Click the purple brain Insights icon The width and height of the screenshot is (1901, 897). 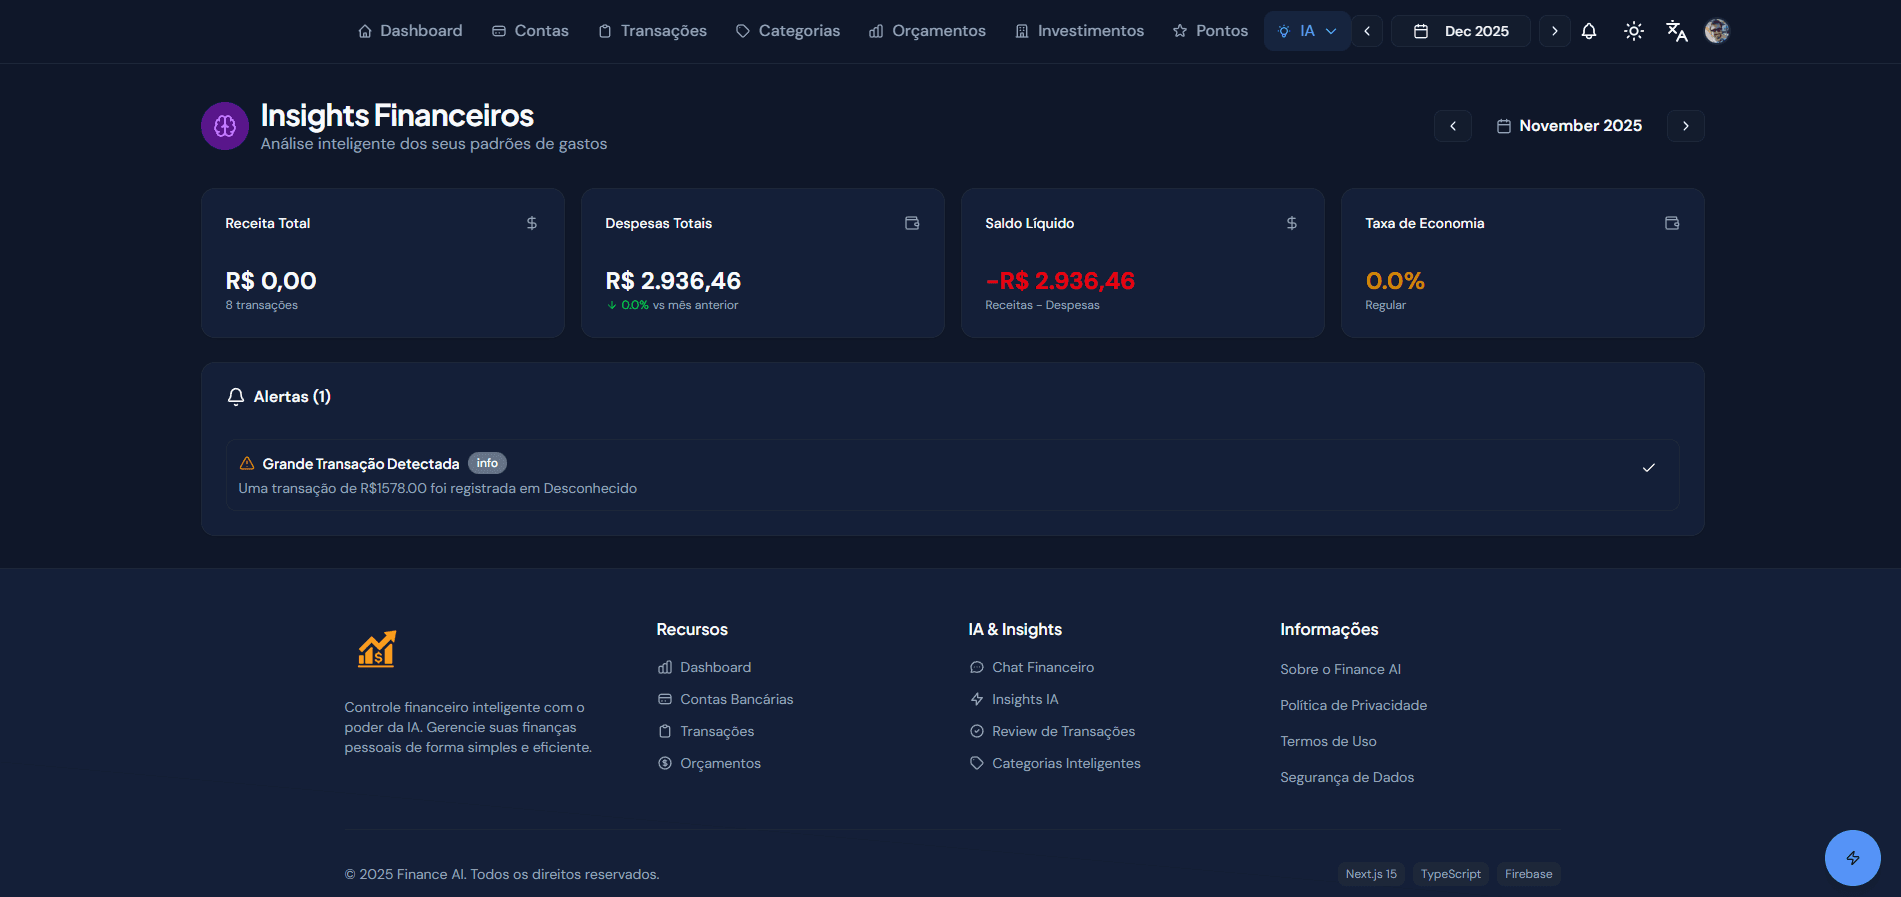(225, 126)
